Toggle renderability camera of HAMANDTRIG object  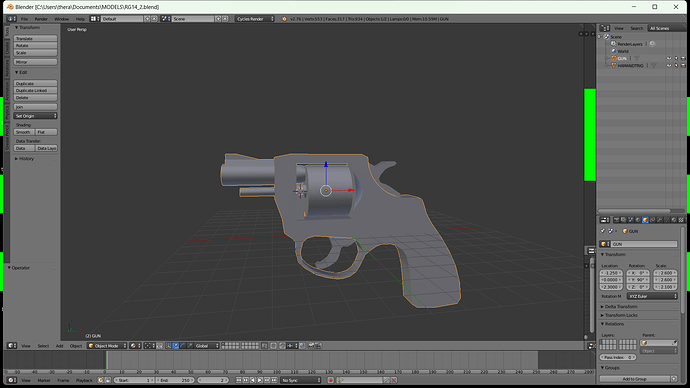[x=683, y=66]
